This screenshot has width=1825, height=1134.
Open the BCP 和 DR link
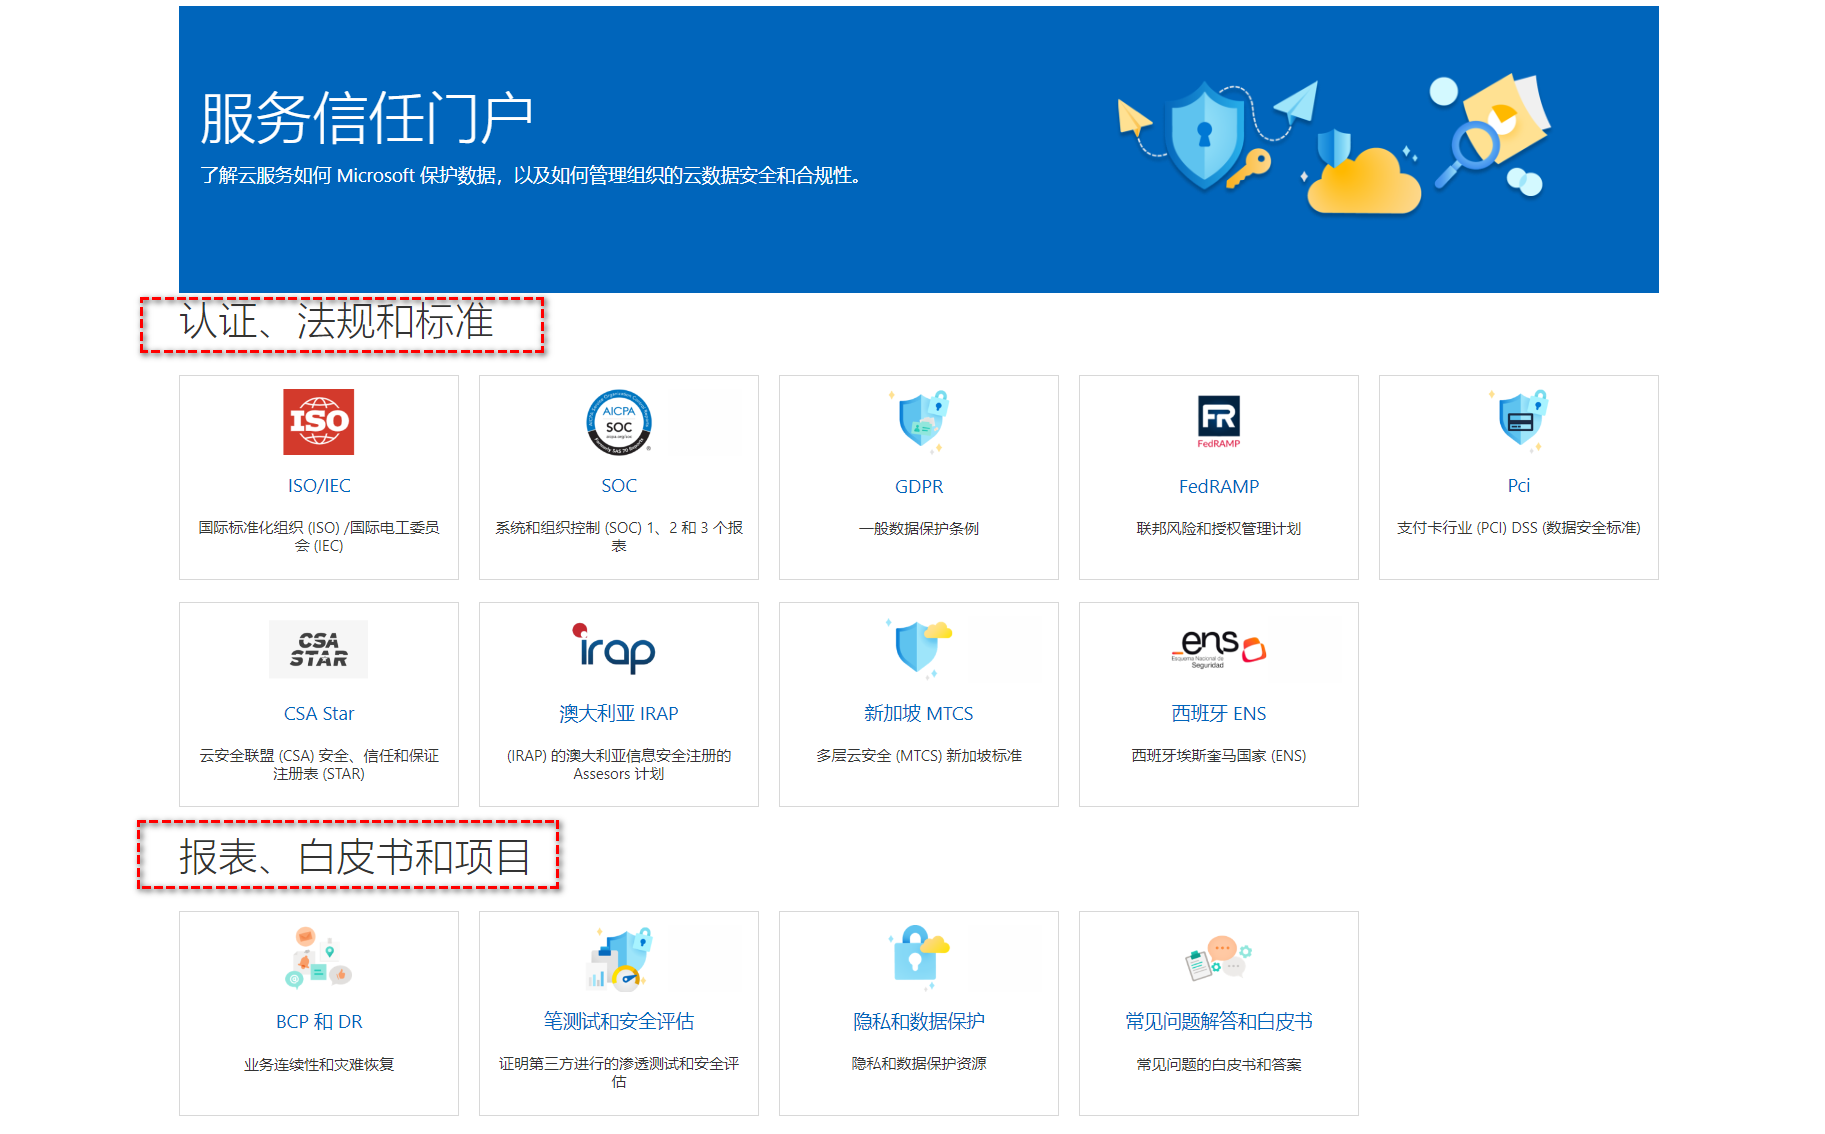[x=319, y=1022]
